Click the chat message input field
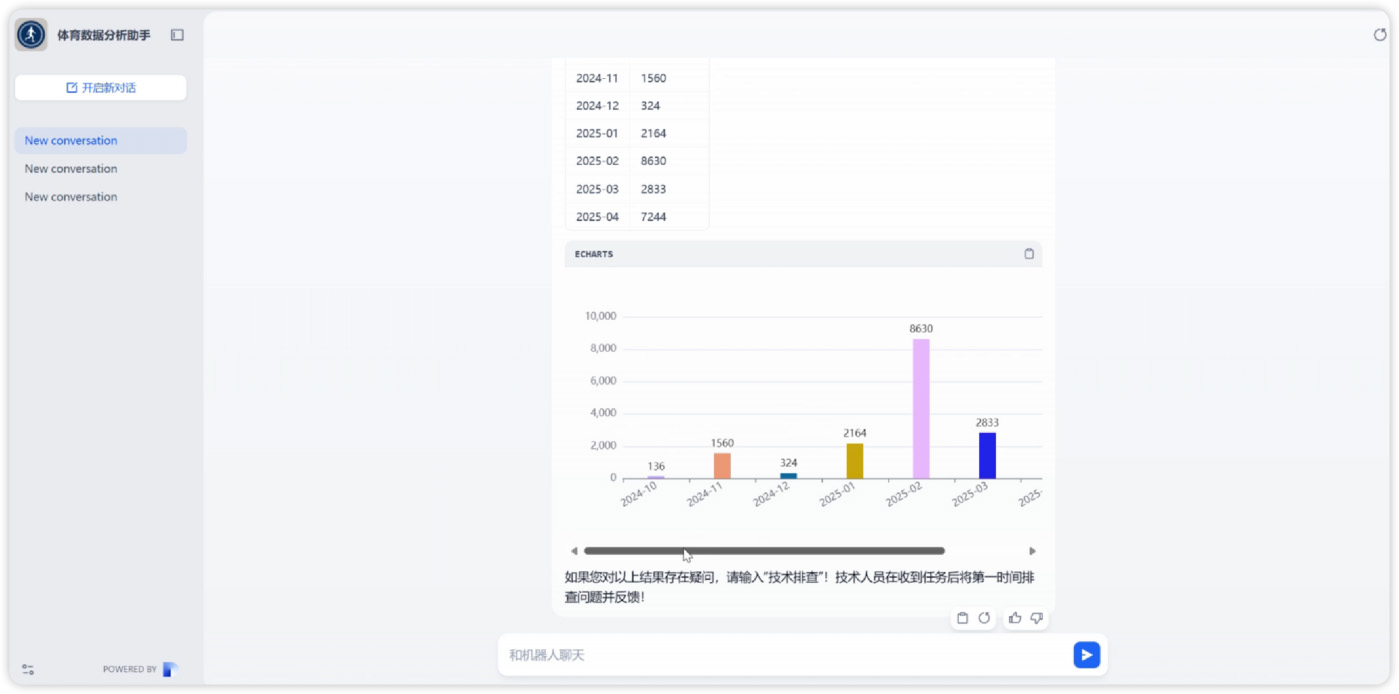The image size is (1399, 694). tap(780, 654)
